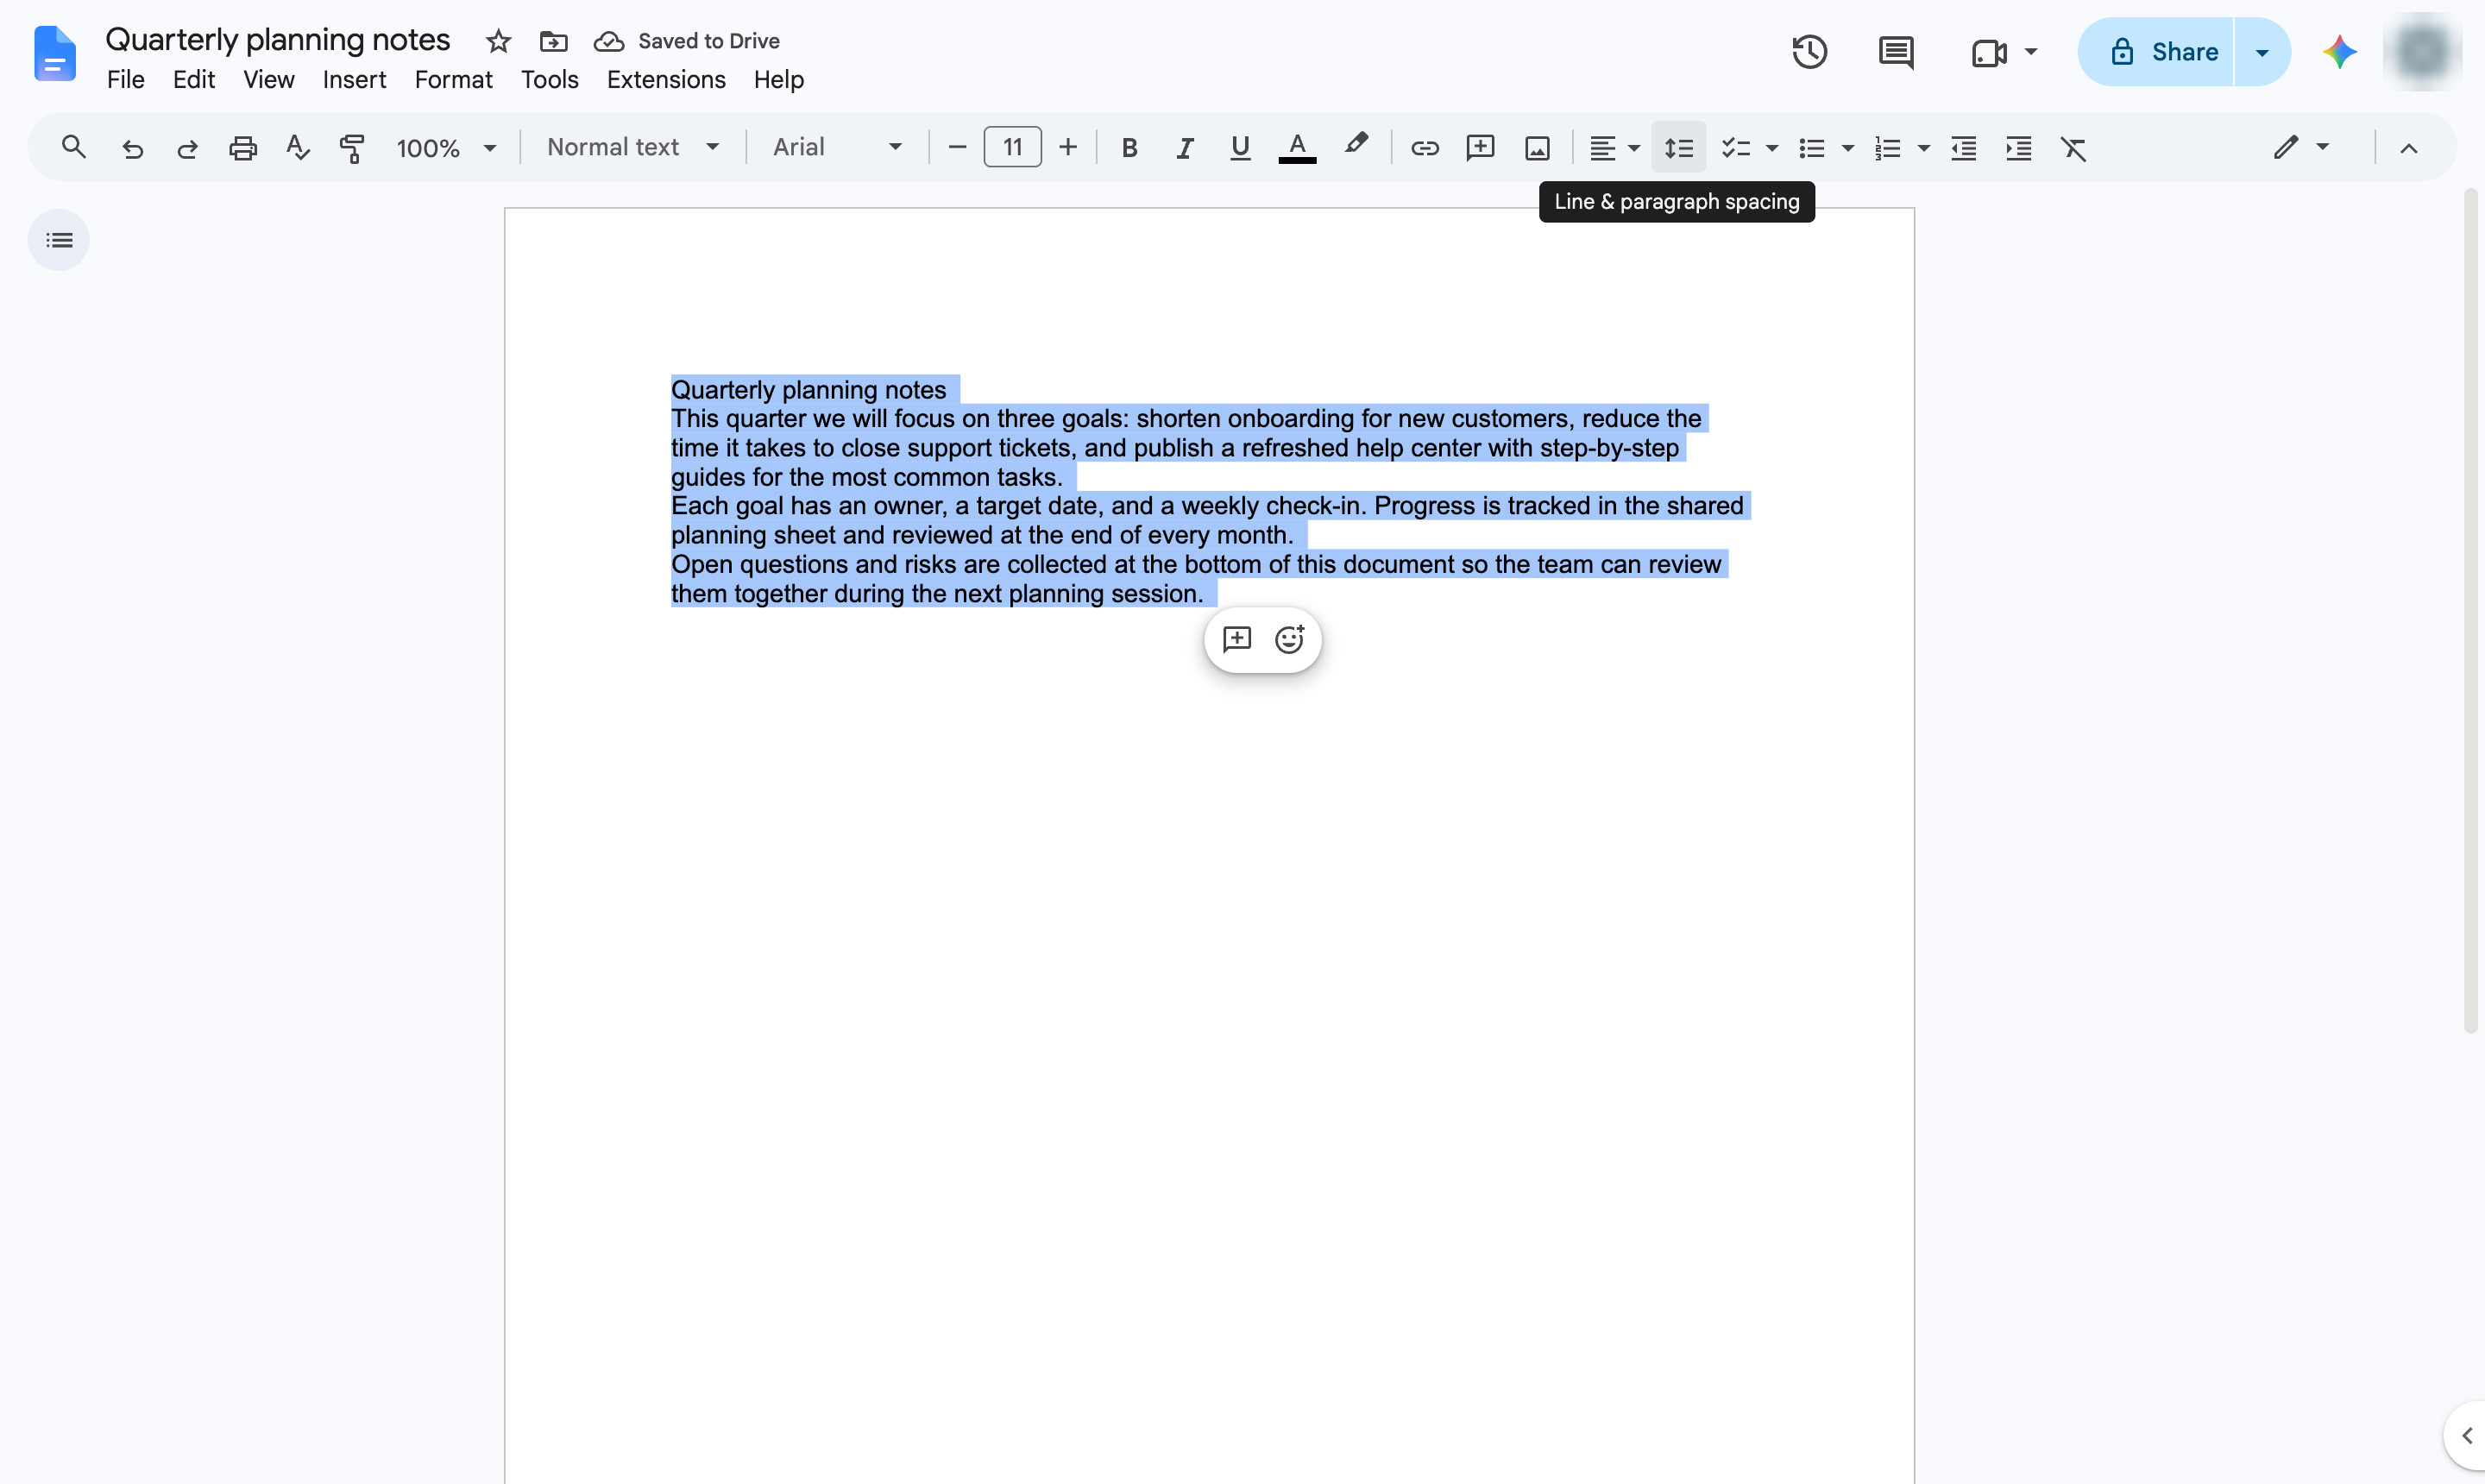Open the text color picker

pyautogui.click(x=1297, y=148)
